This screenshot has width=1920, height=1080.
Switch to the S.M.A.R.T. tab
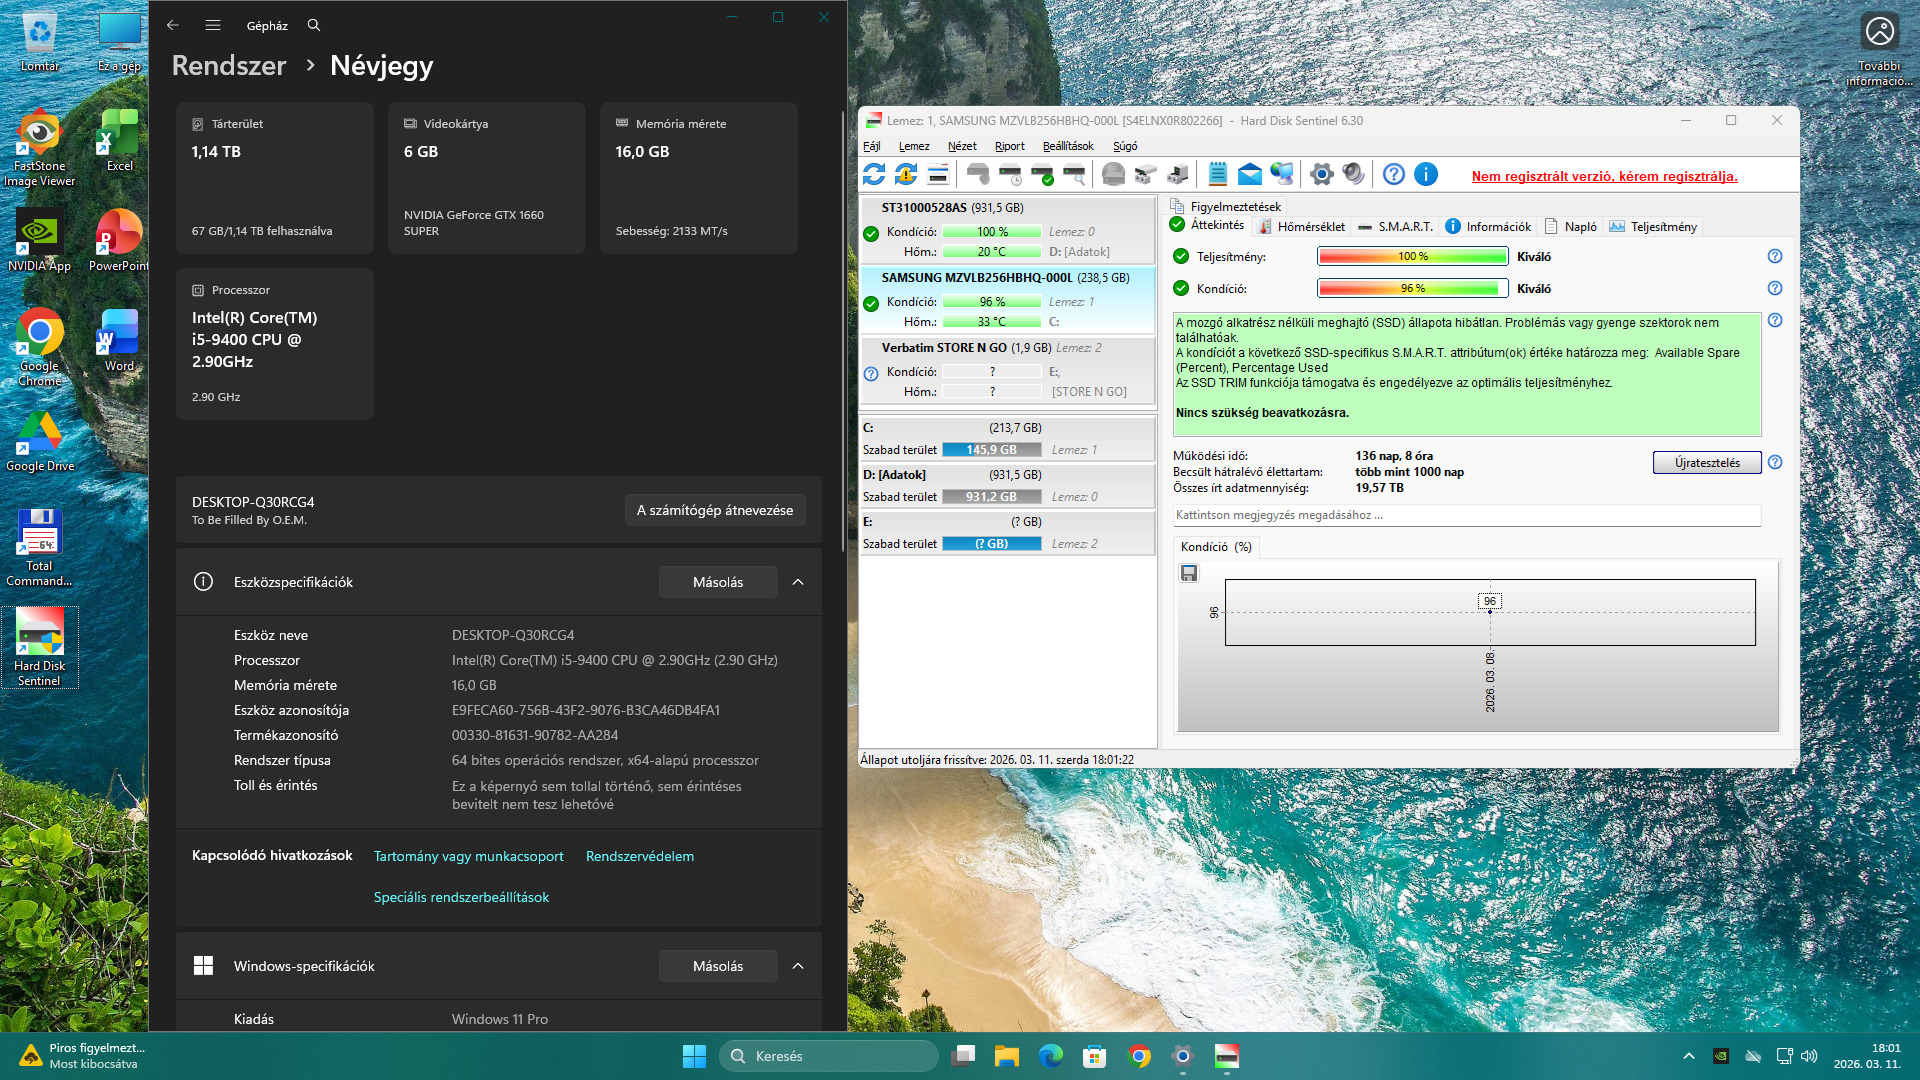pyautogui.click(x=1396, y=227)
